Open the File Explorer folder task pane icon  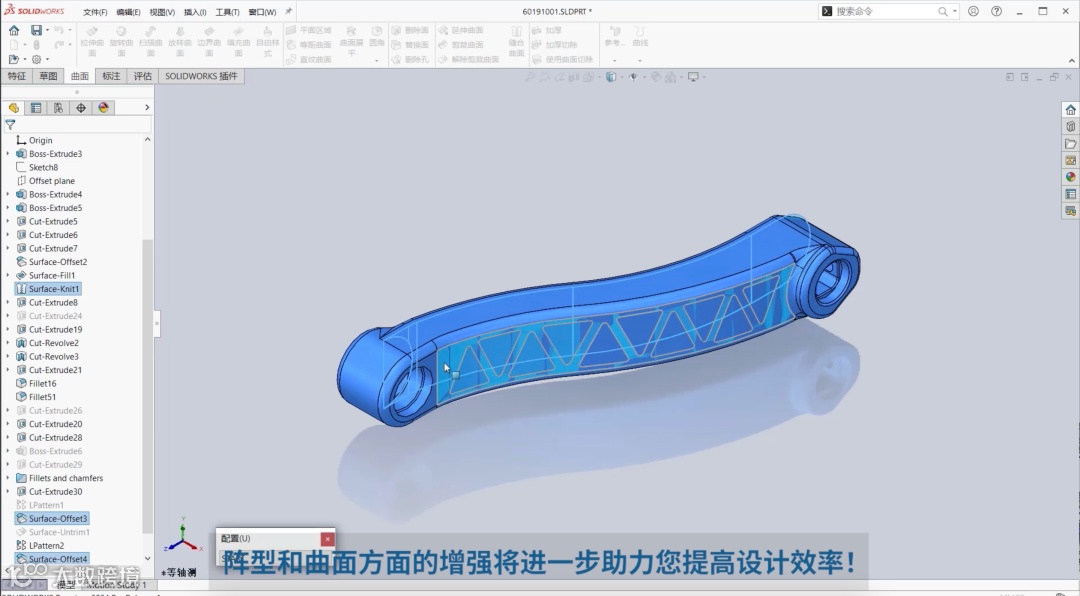[1070, 143]
